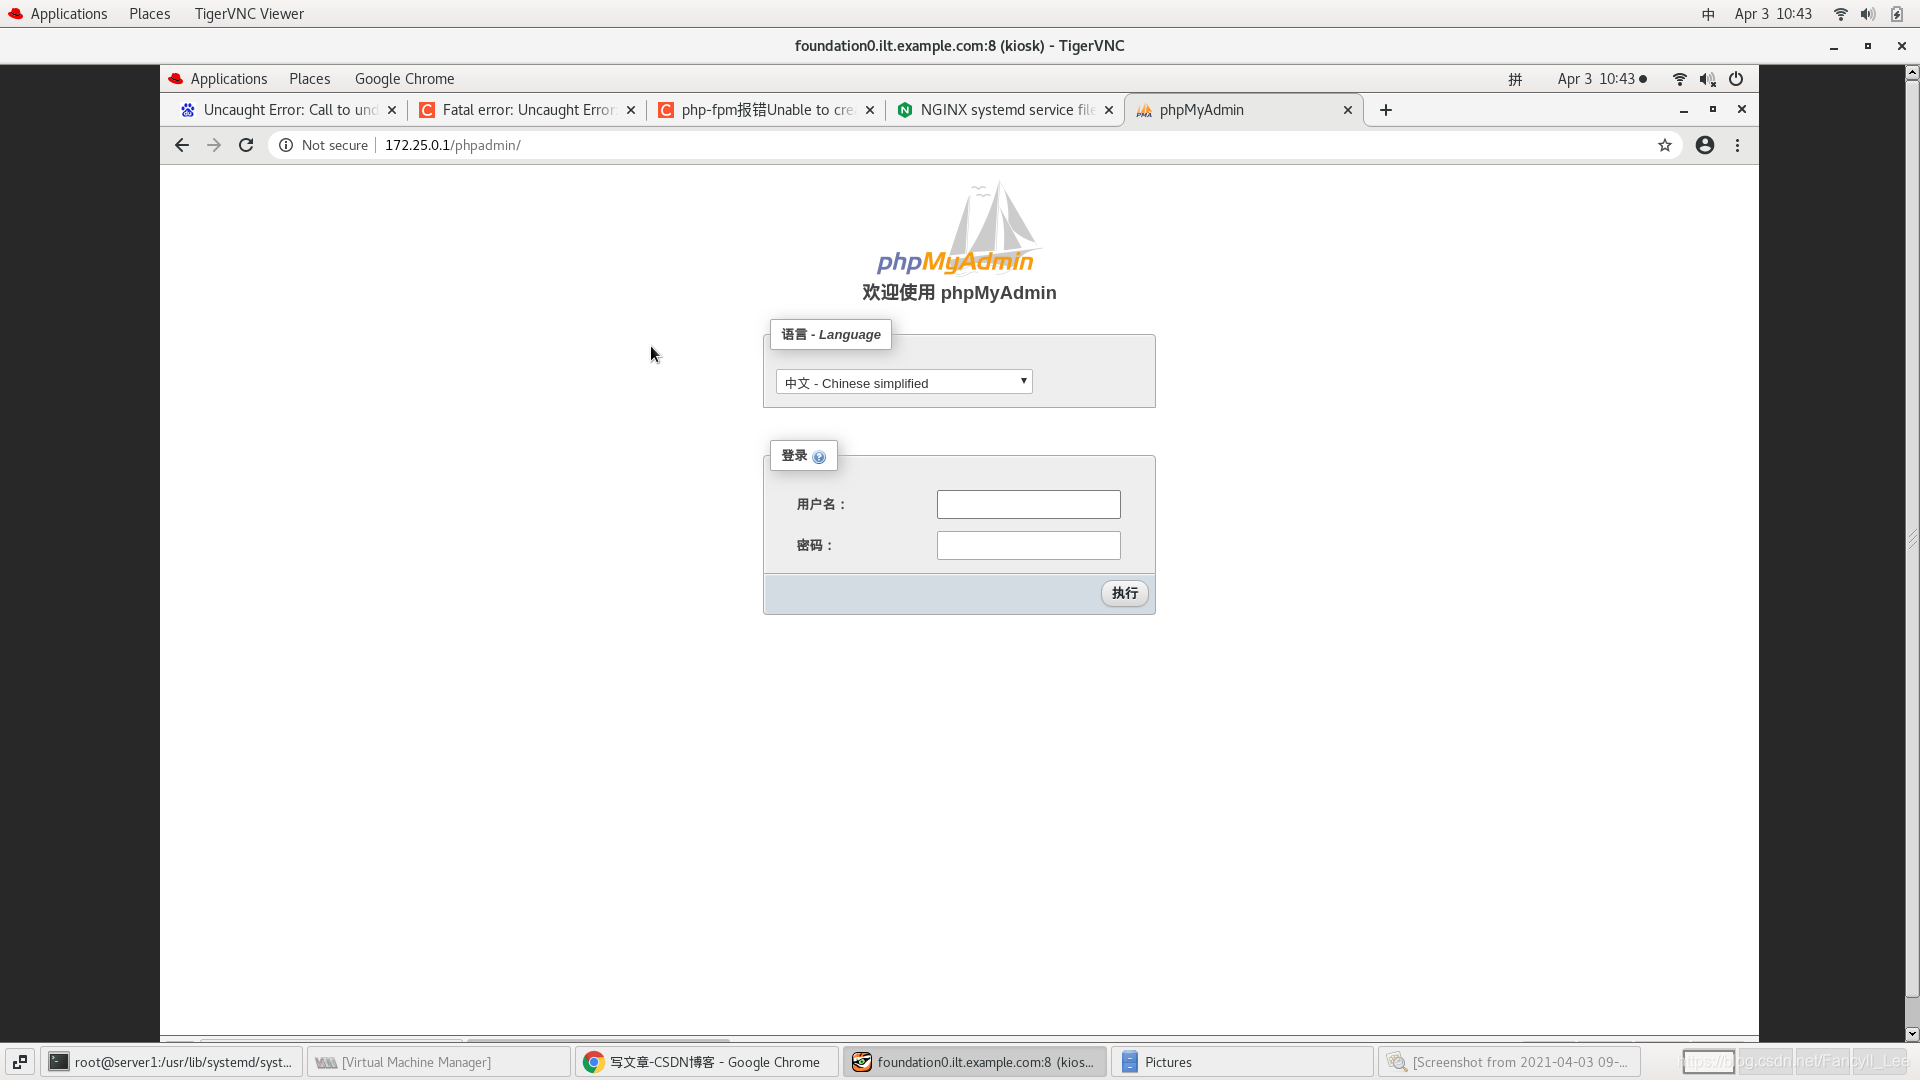
Task: Go back with the browser back arrow
Action: (x=182, y=145)
